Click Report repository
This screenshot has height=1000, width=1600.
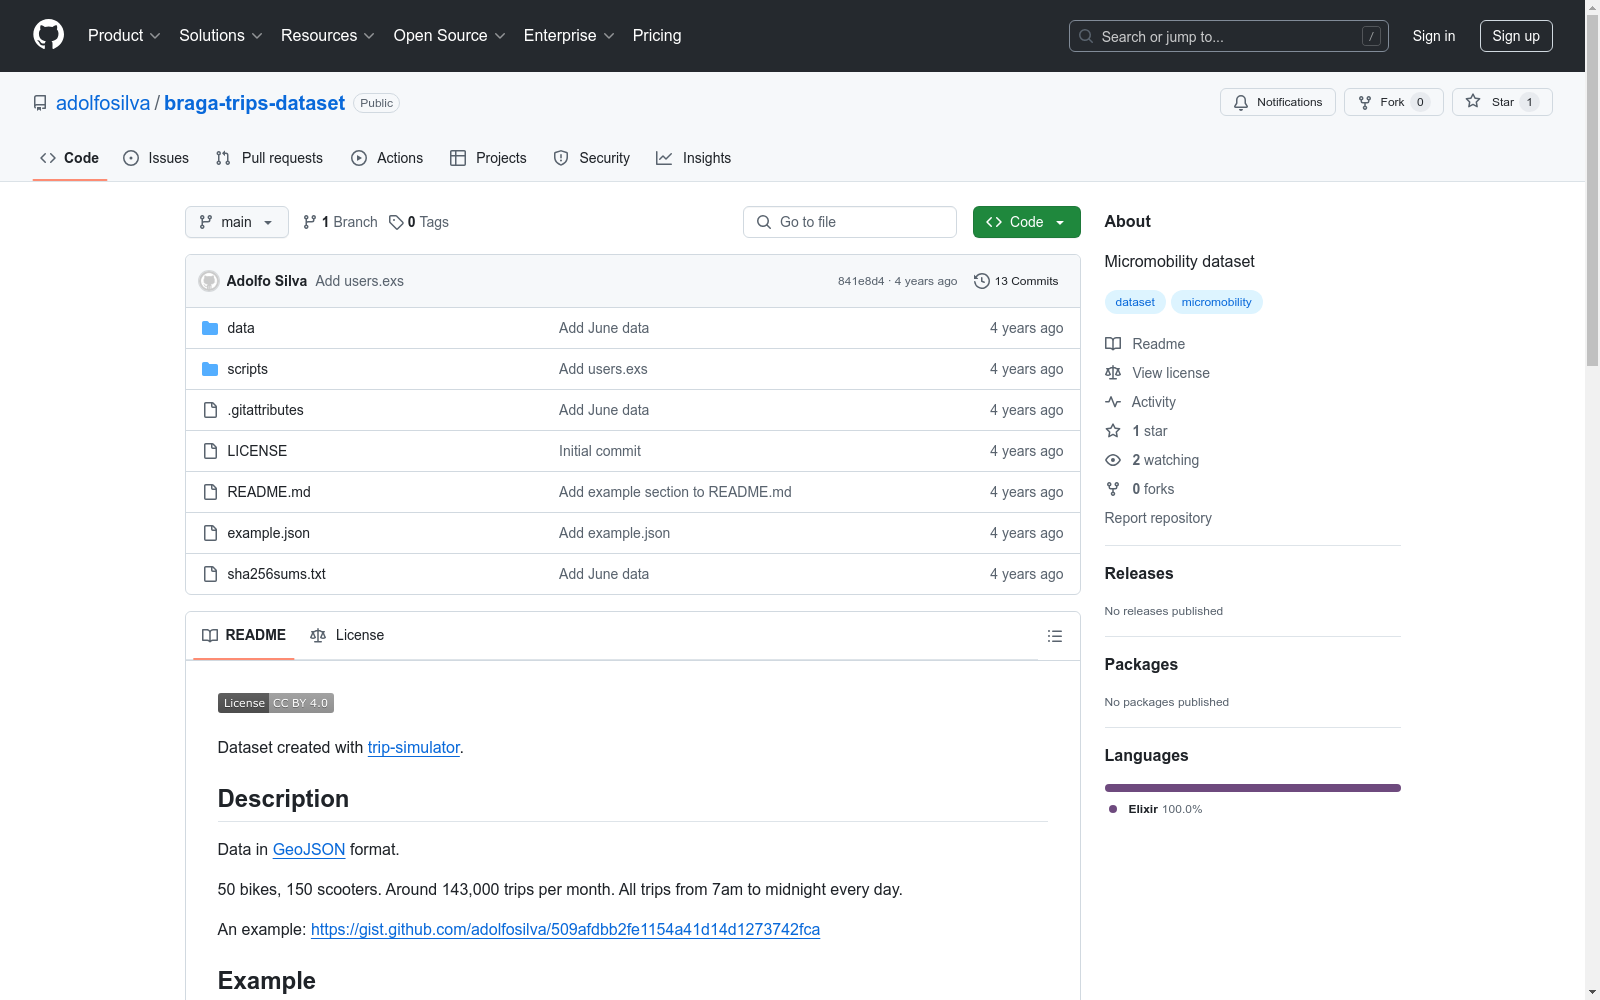pyautogui.click(x=1158, y=518)
